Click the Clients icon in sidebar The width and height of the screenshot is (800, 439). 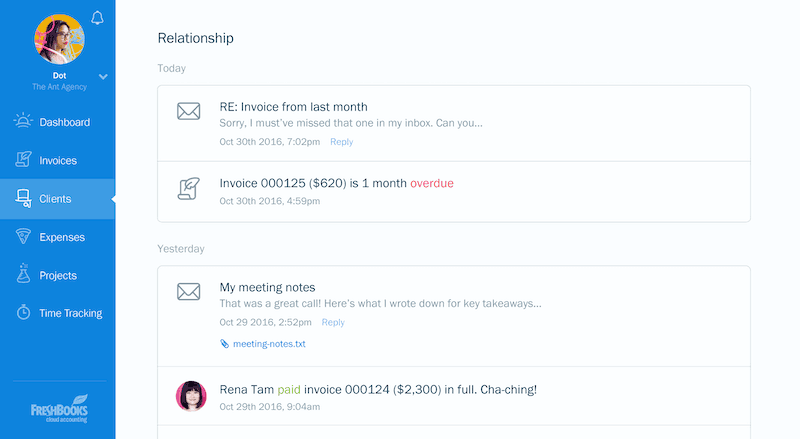pos(23,199)
